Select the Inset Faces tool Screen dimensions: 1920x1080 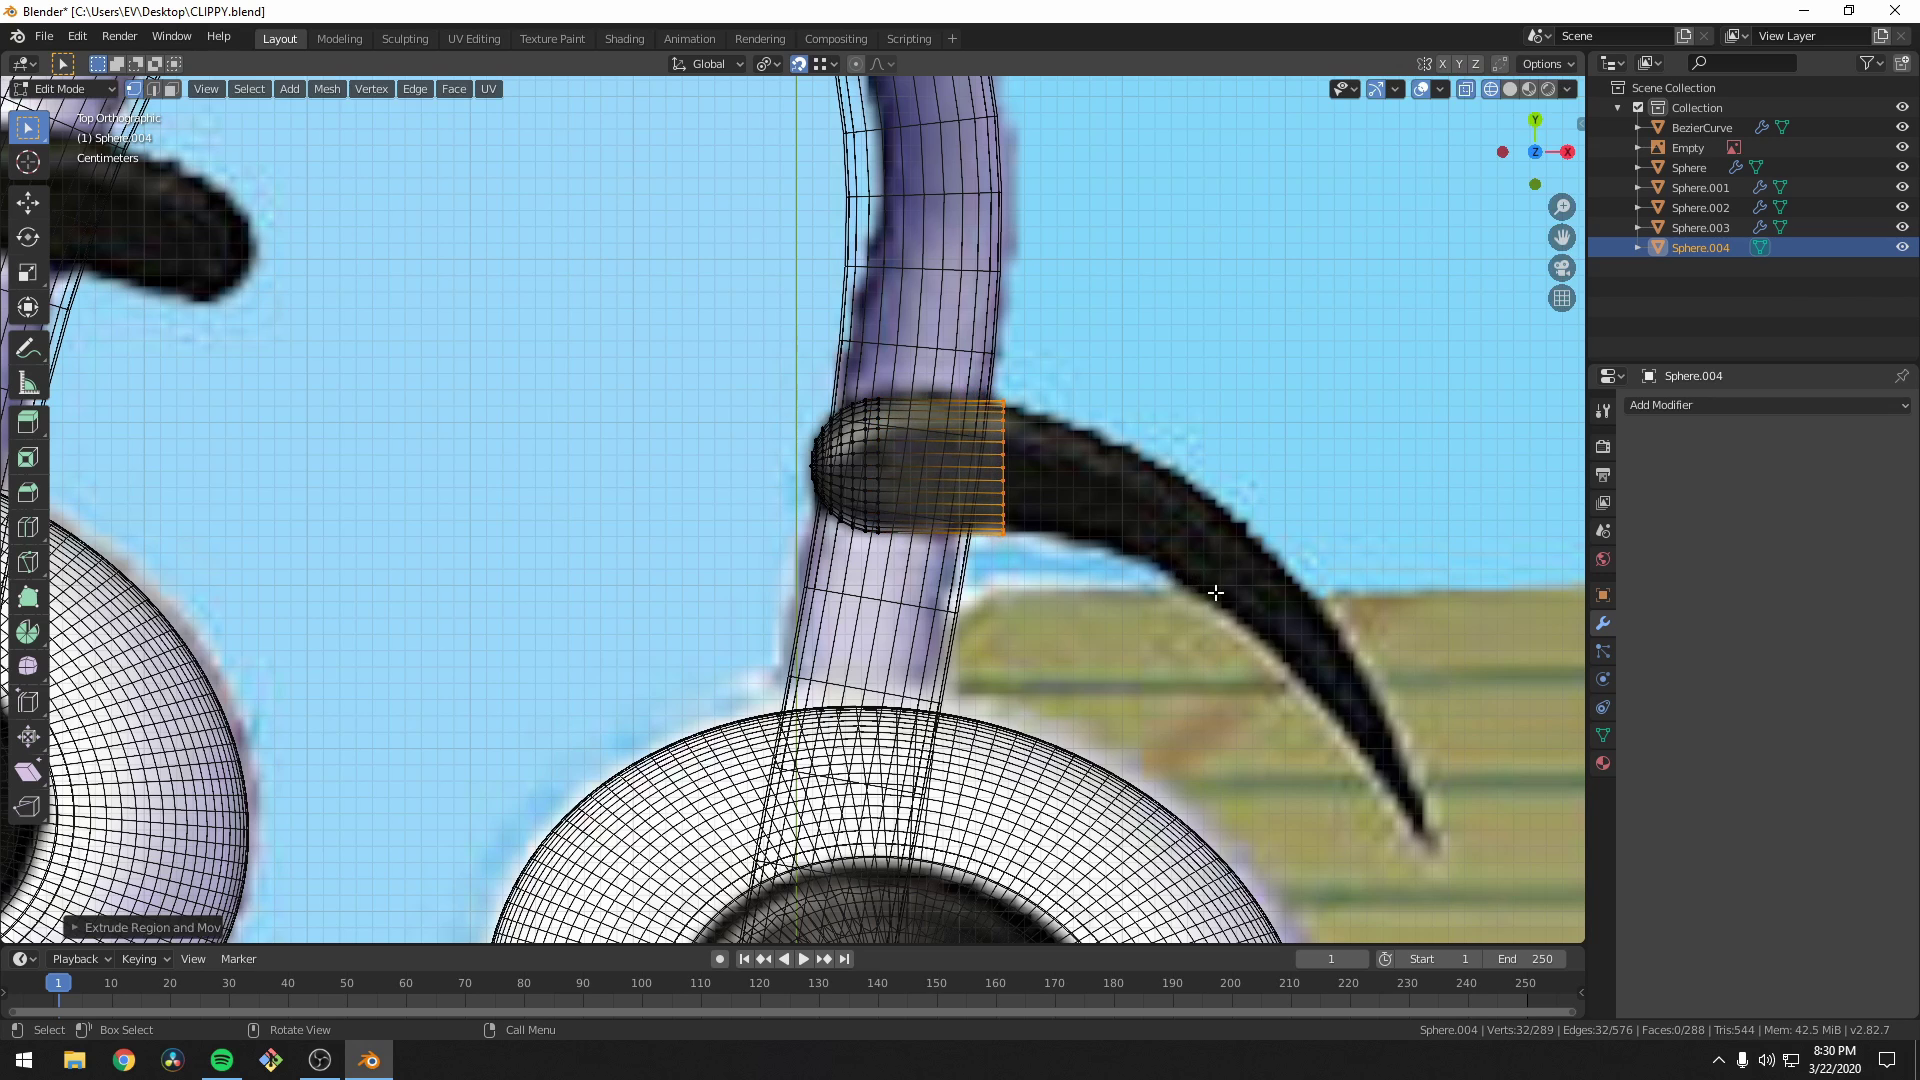(x=27, y=457)
